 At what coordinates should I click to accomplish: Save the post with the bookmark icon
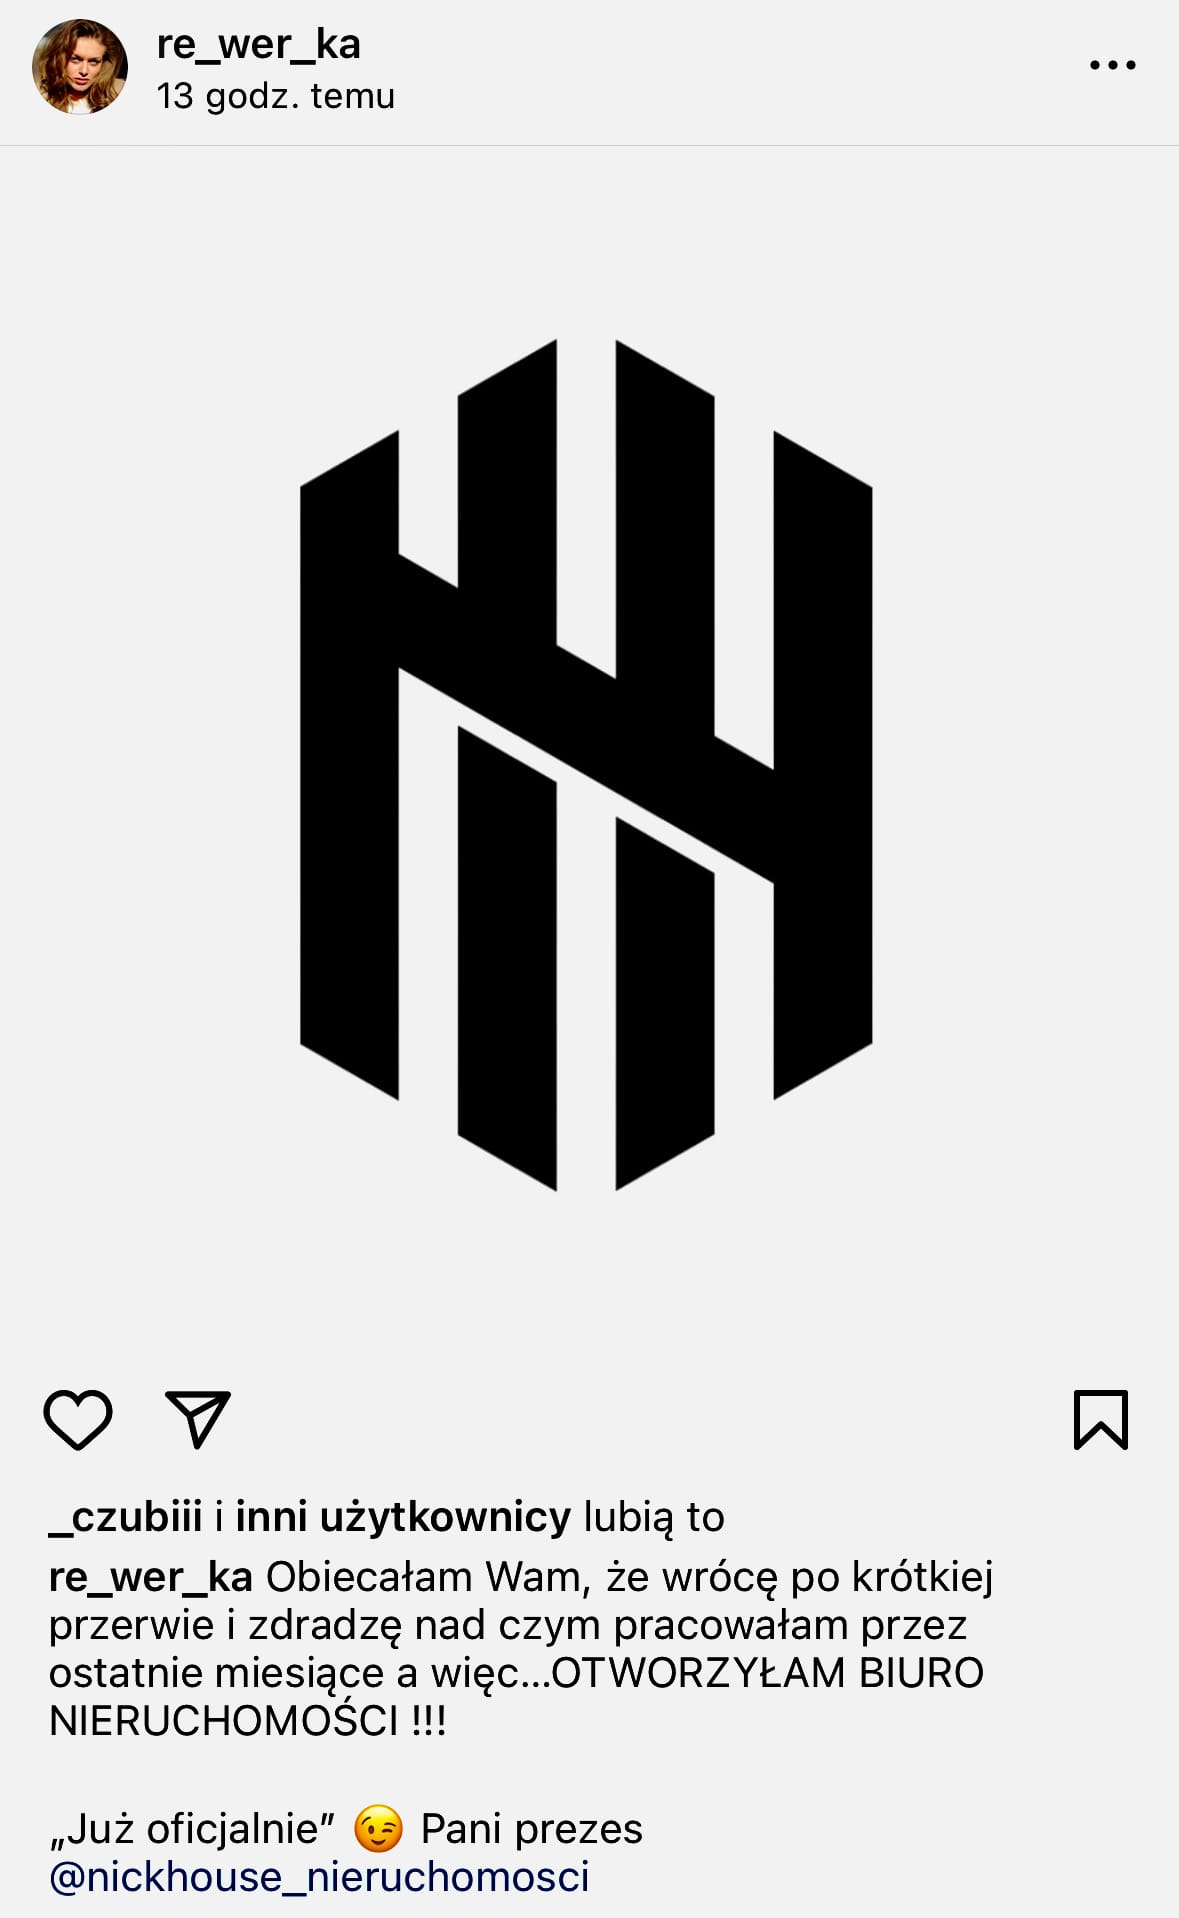point(1101,1419)
